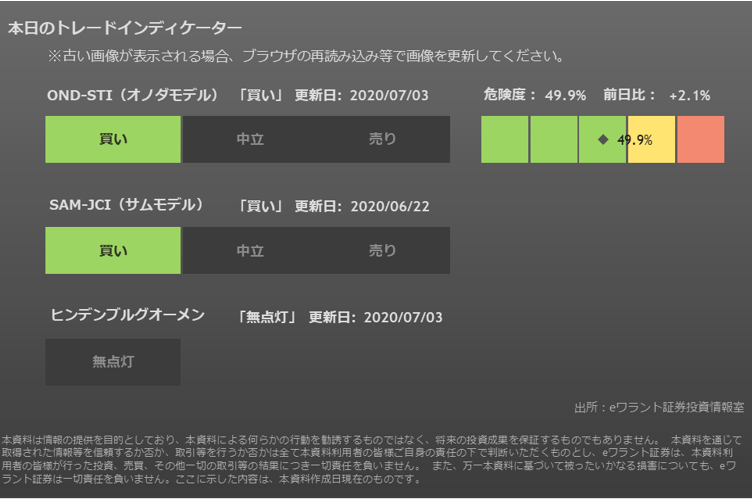
Task: Choose the SAM-JCI 中立 segment
Action: 249,251
